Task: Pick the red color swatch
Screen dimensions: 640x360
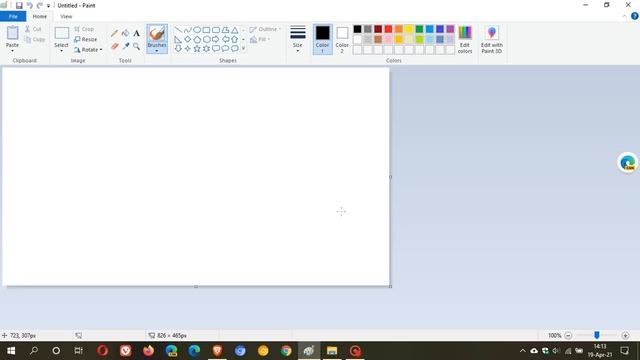Action: (x=388, y=29)
